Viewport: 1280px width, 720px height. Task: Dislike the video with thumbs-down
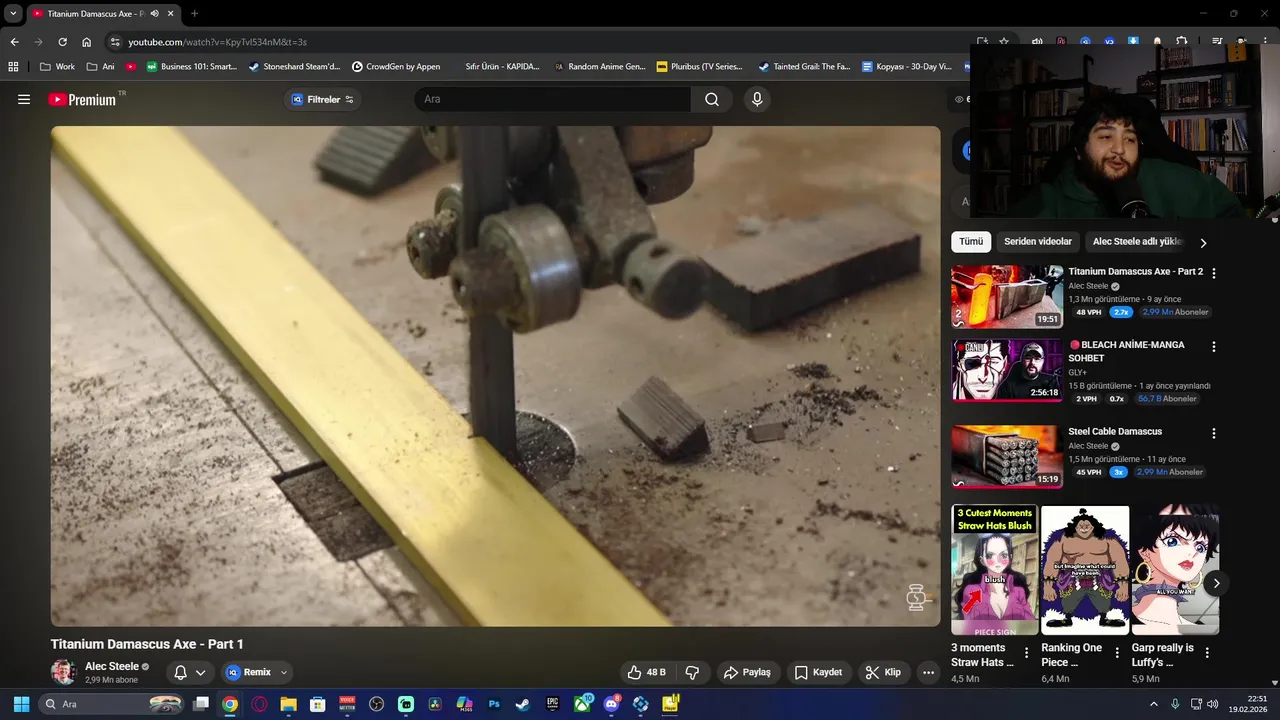(692, 672)
